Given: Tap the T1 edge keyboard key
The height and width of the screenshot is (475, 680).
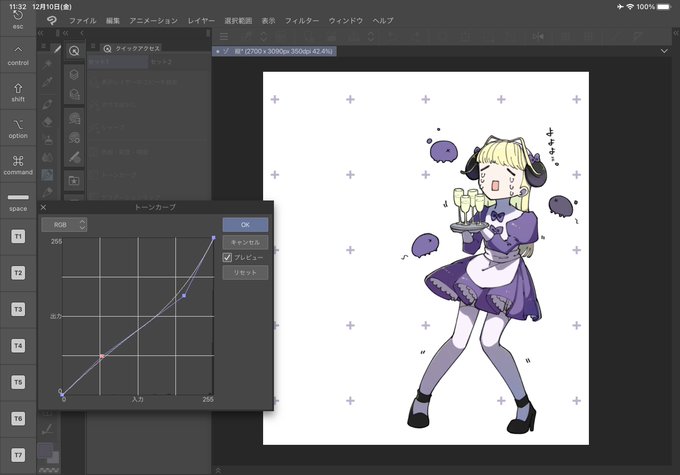Looking at the screenshot, I should (18, 236).
